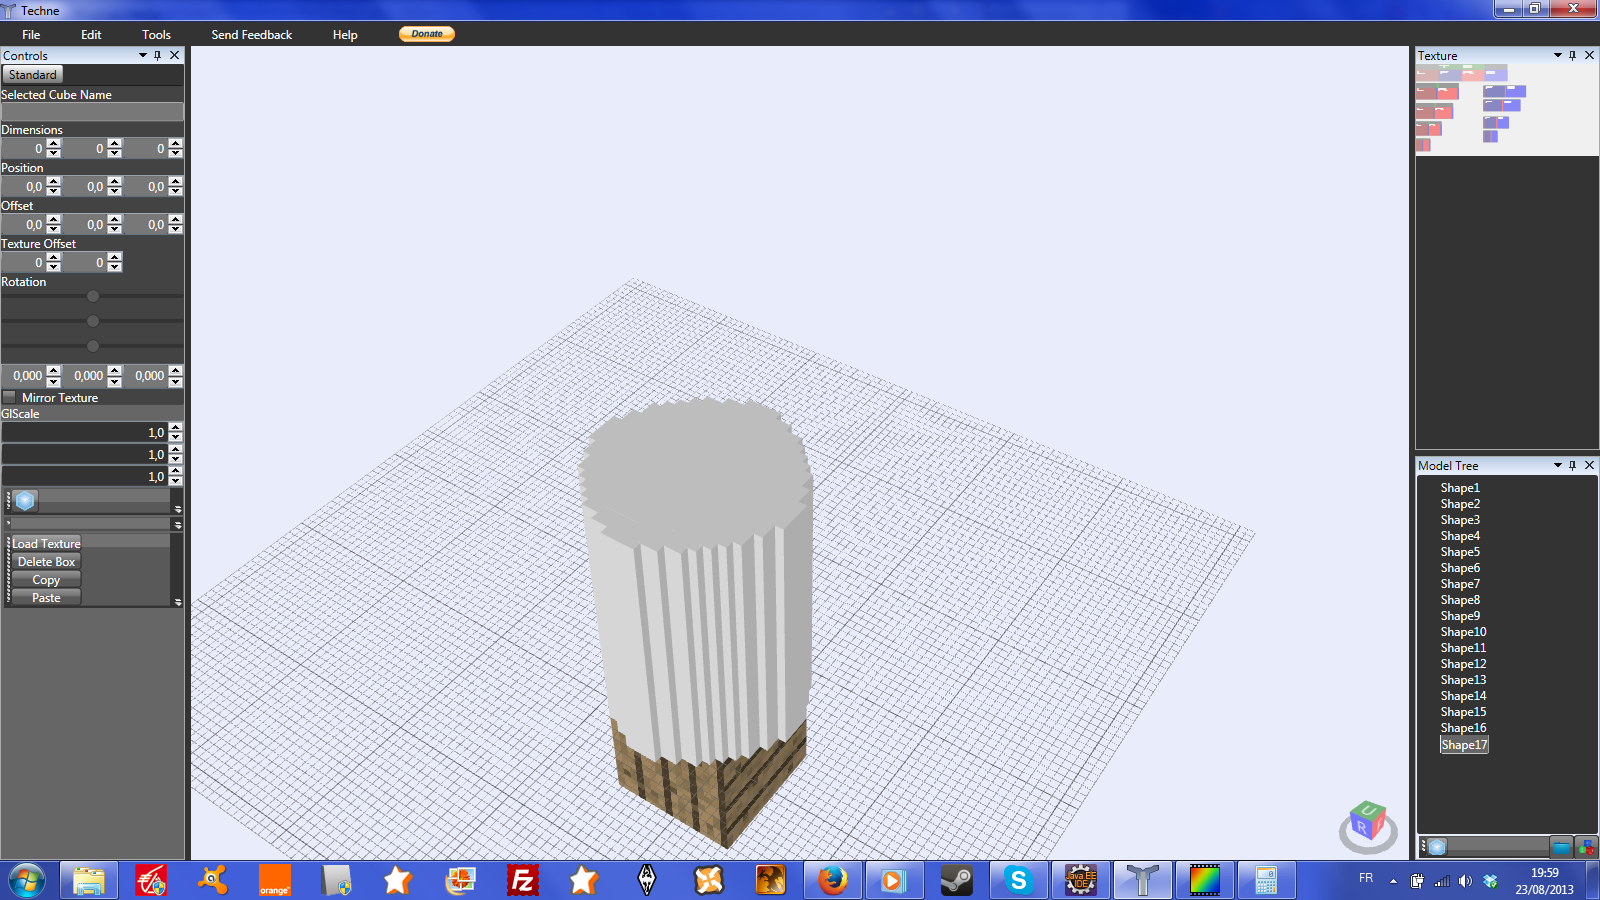
Task: Select Shape1 in the Model Tree
Action: tap(1460, 488)
